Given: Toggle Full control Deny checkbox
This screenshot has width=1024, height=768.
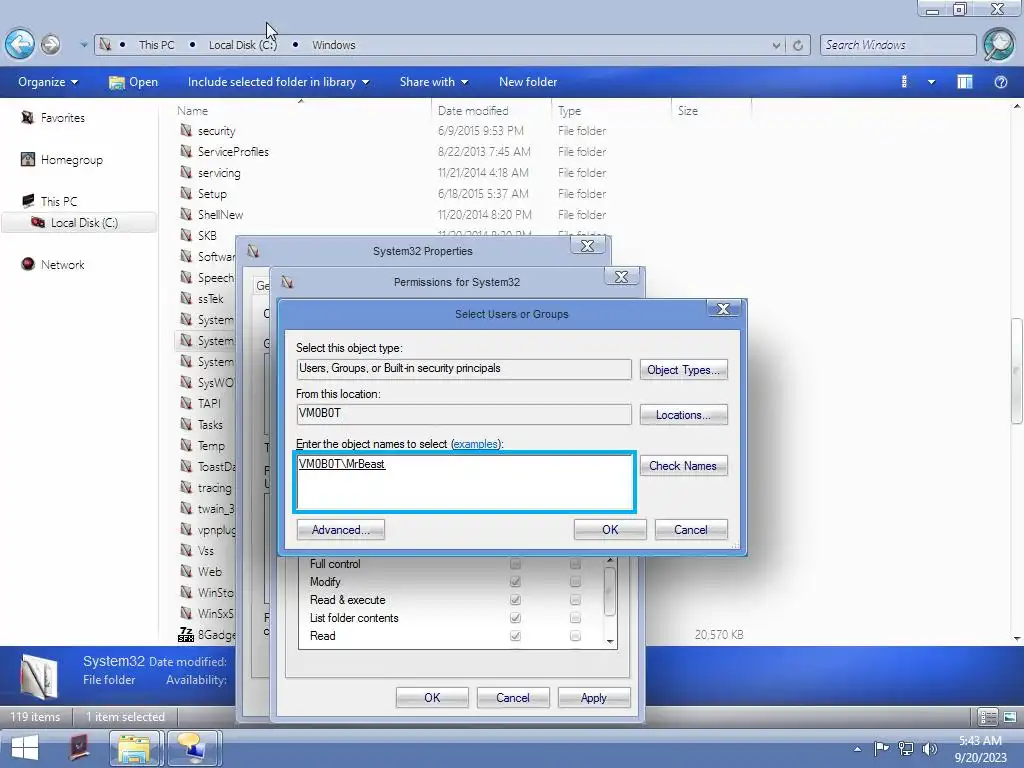Looking at the screenshot, I should tap(575, 564).
